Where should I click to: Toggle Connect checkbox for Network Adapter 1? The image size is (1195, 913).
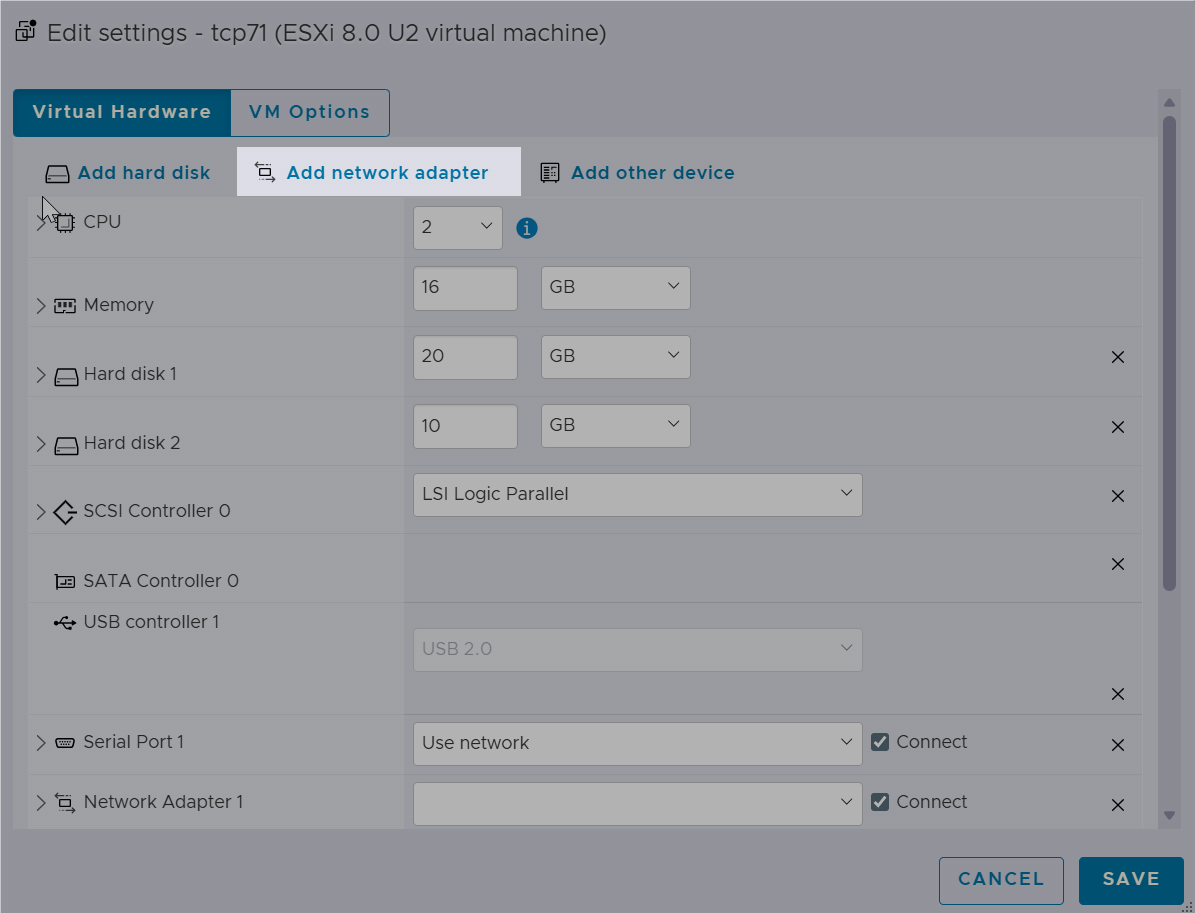pyautogui.click(x=879, y=802)
